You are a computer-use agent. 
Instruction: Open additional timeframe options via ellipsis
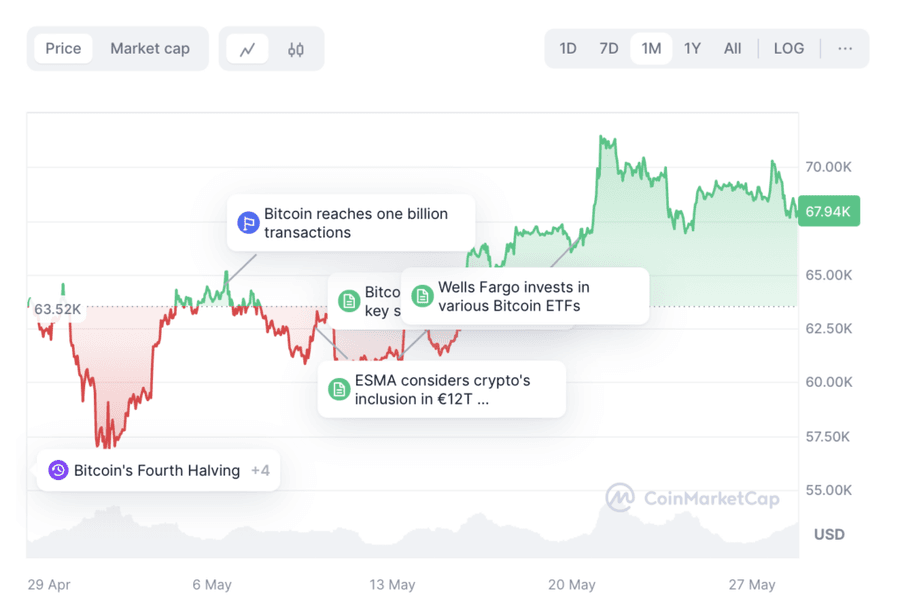click(x=845, y=47)
